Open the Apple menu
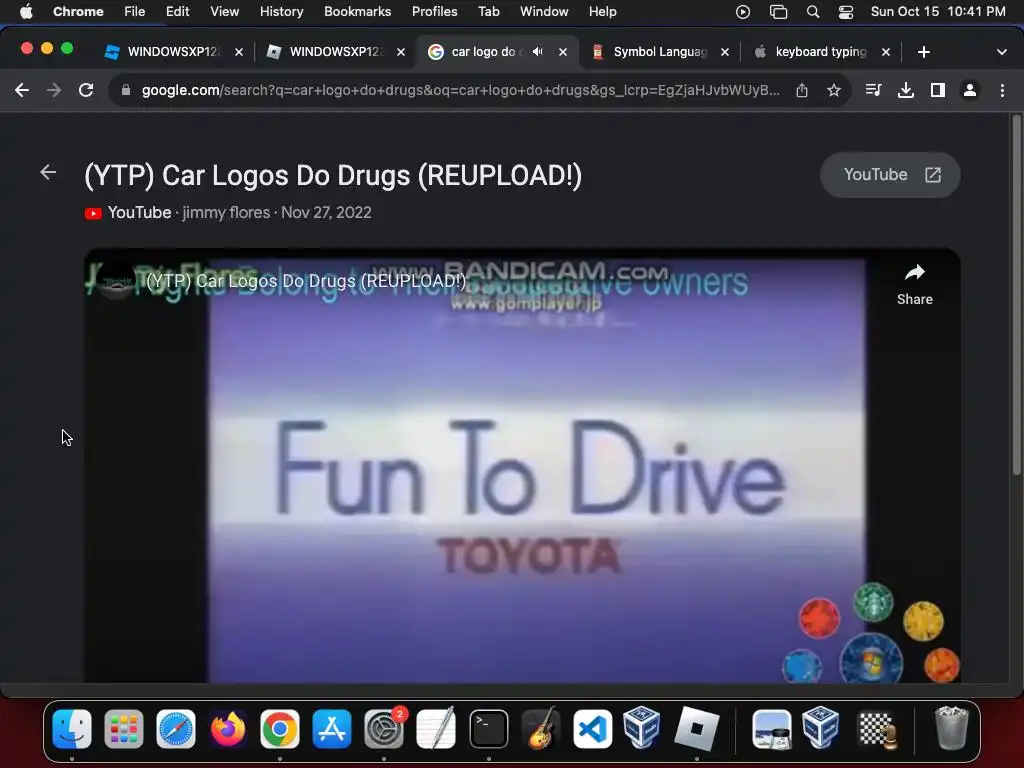 coord(26,11)
